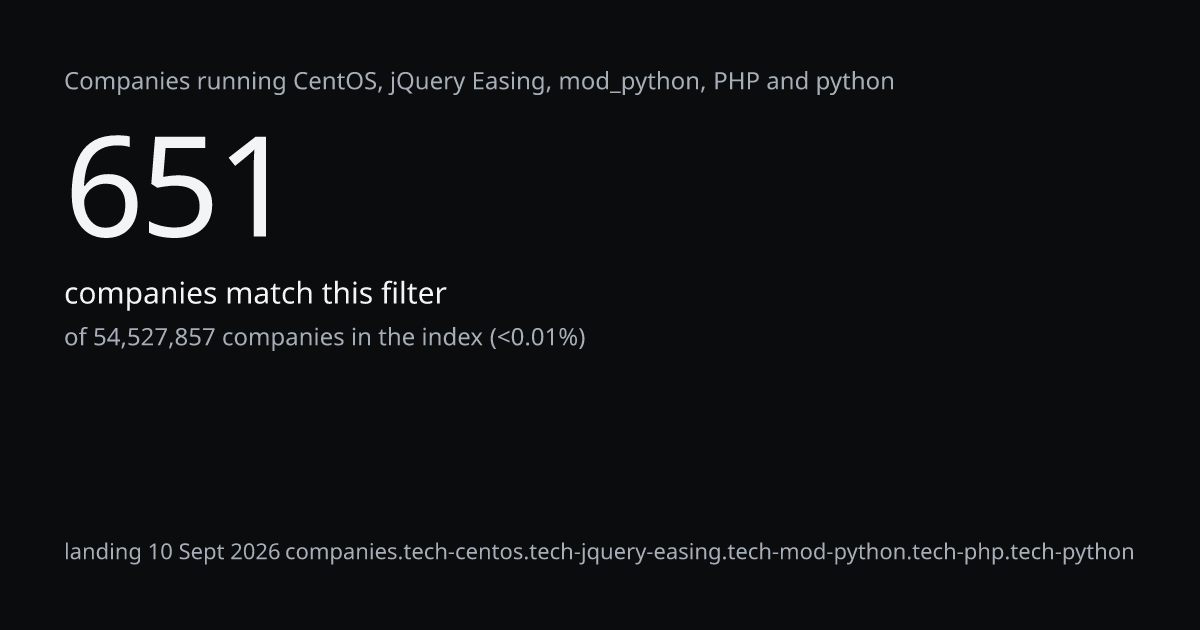
Task: Click the large 651 count number
Action: 170,188
